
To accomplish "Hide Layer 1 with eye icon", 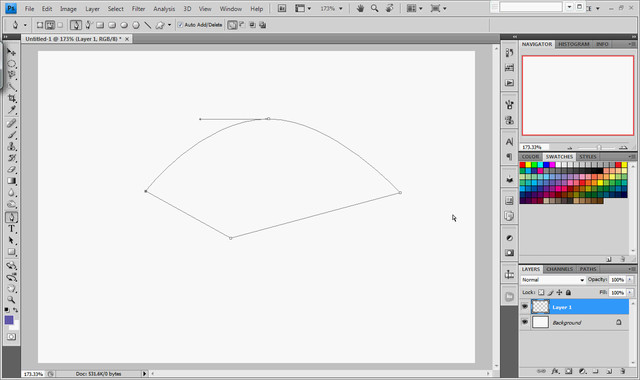I will click(x=524, y=307).
